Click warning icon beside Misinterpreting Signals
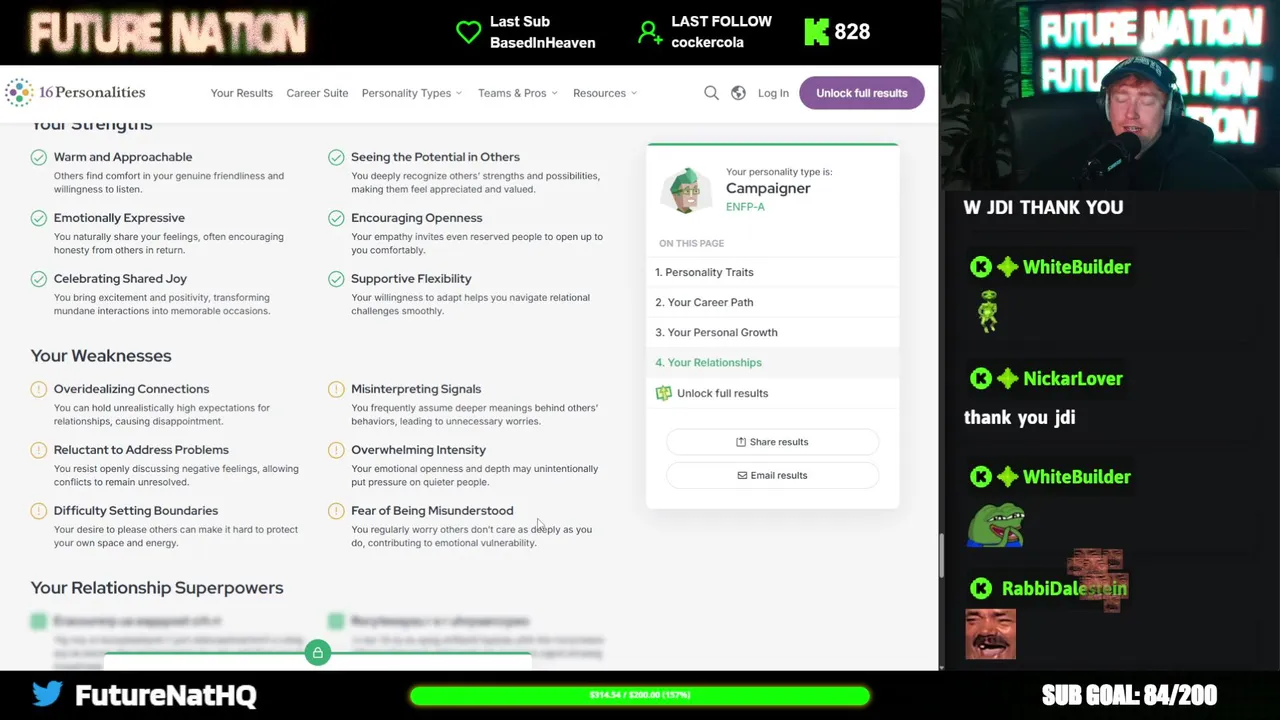 (336, 389)
